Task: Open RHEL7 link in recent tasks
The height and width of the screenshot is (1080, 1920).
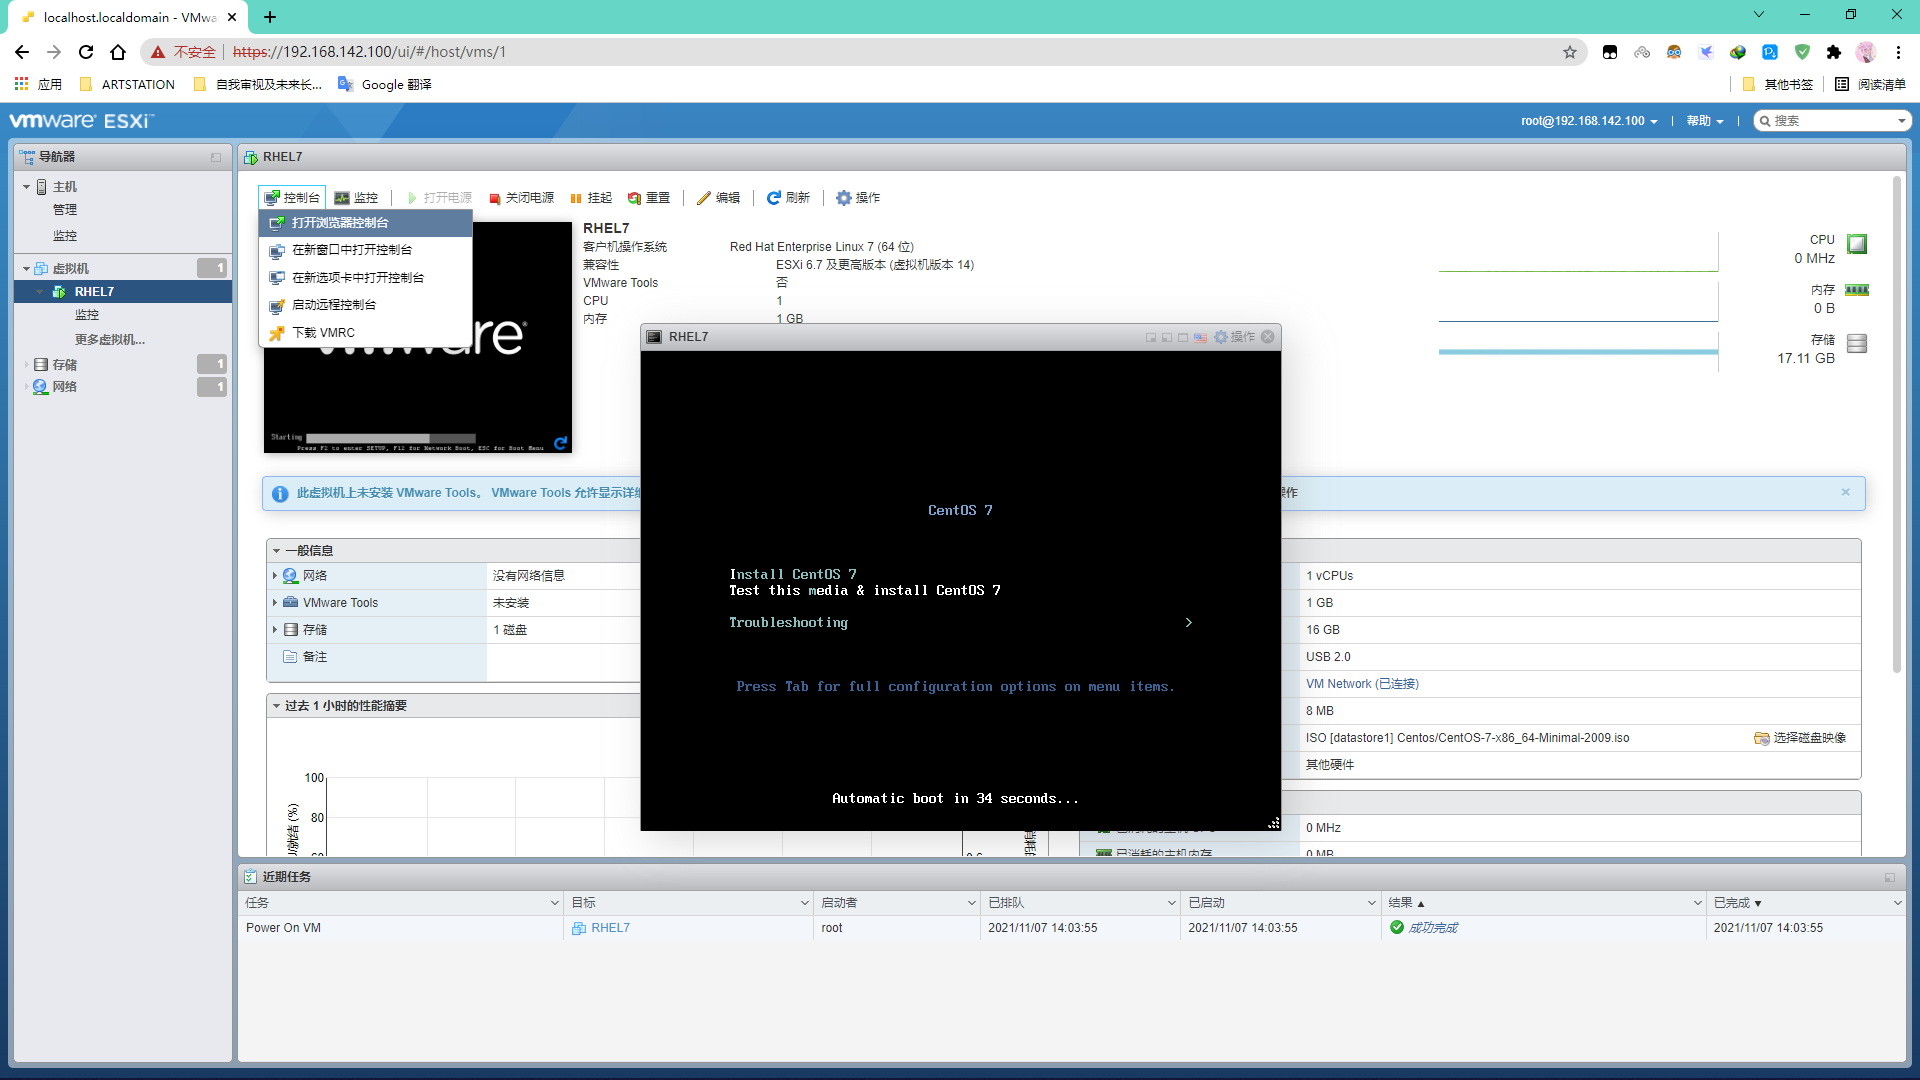Action: pos(610,928)
